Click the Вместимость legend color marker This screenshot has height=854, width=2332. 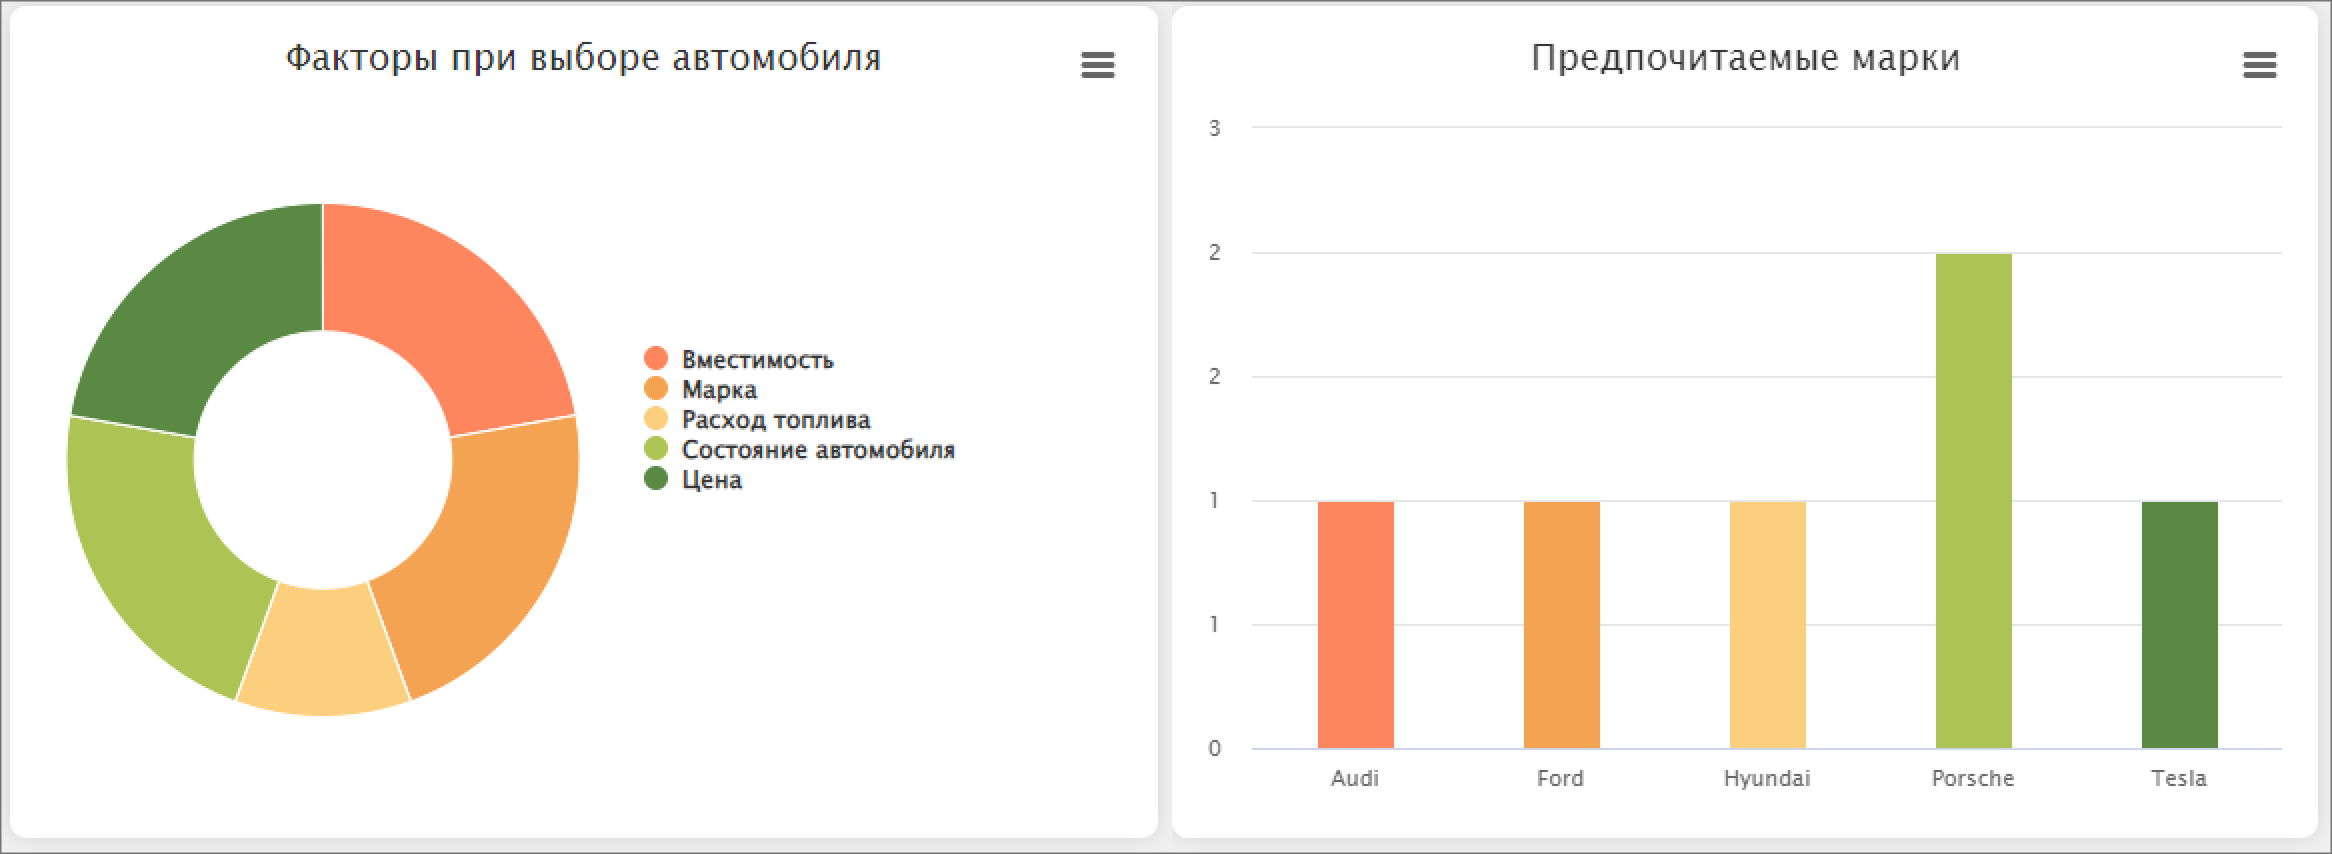[x=656, y=359]
